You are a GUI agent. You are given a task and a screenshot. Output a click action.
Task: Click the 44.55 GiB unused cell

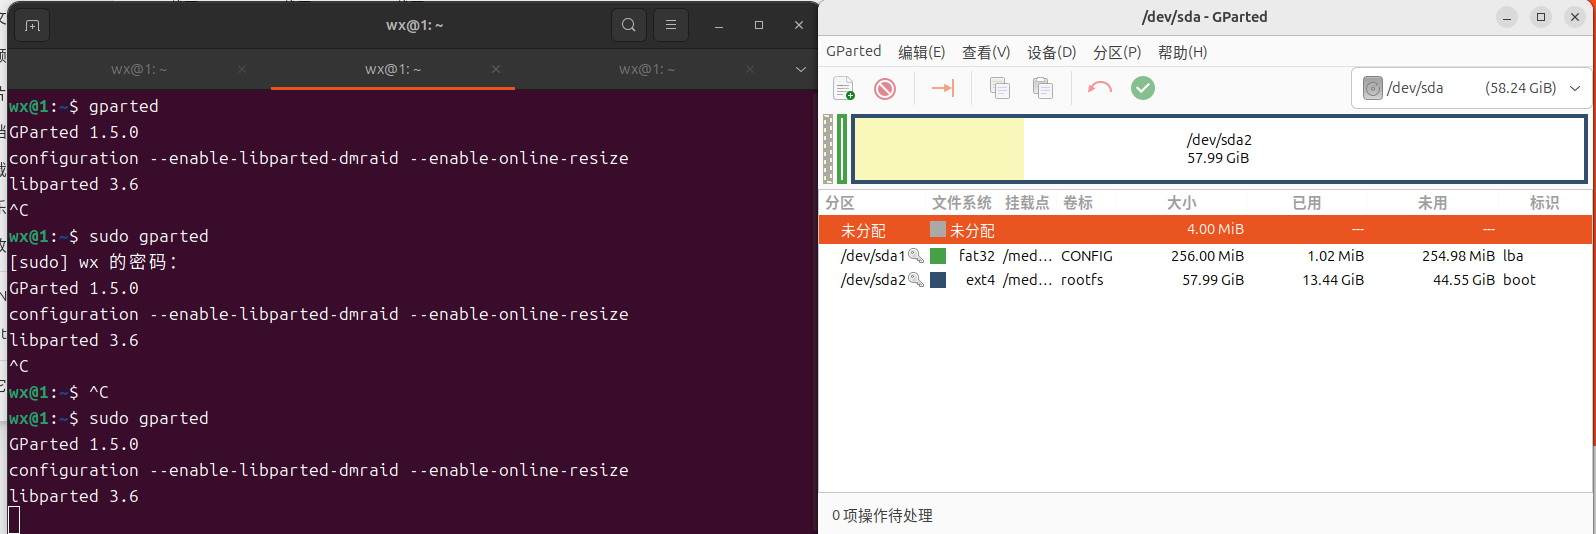click(1464, 280)
